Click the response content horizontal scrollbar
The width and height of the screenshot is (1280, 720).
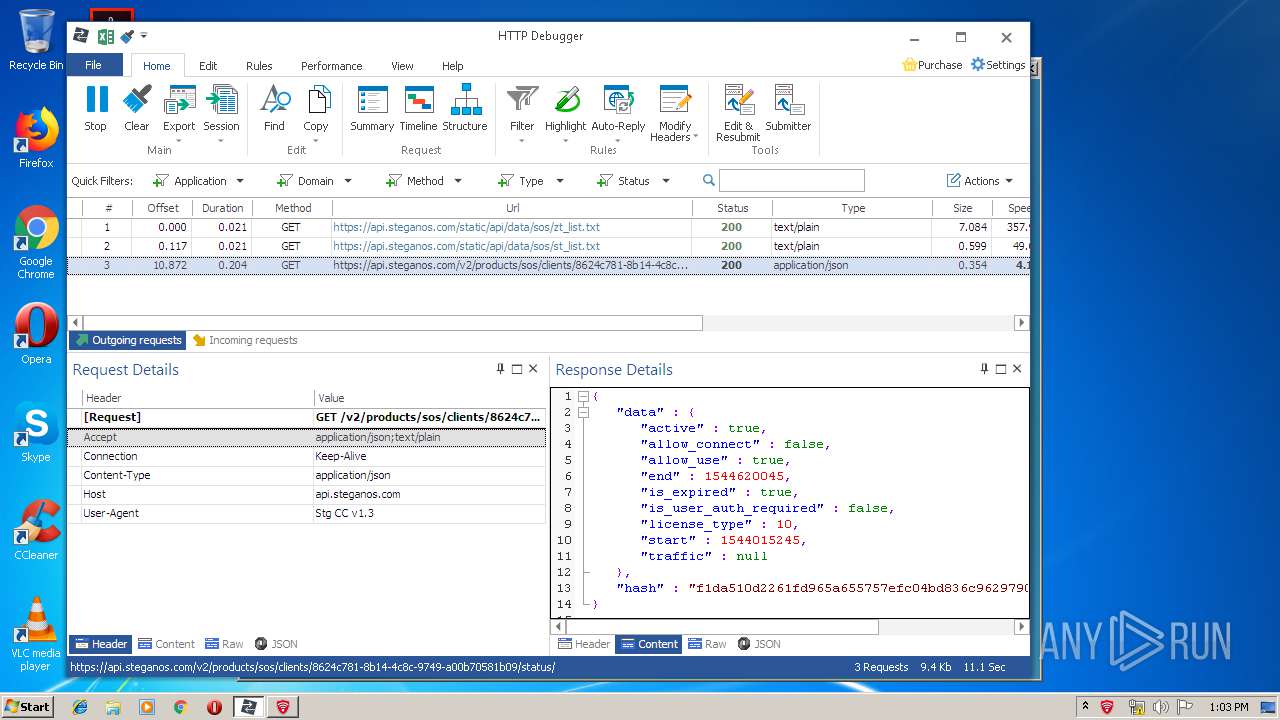pyautogui.click(x=721, y=627)
